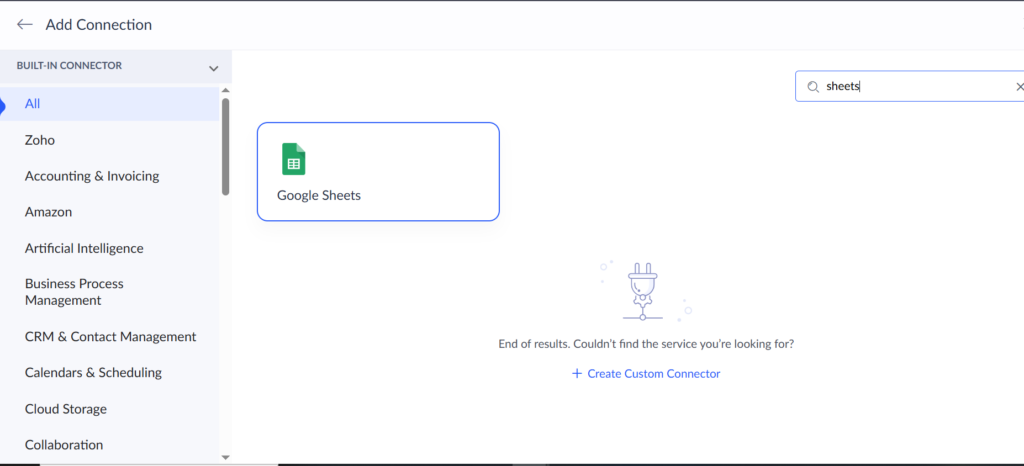Viewport: 1024px width, 466px height.
Task: Open the Collaboration category
Action: pyautogui.click(x=64, y=445)
